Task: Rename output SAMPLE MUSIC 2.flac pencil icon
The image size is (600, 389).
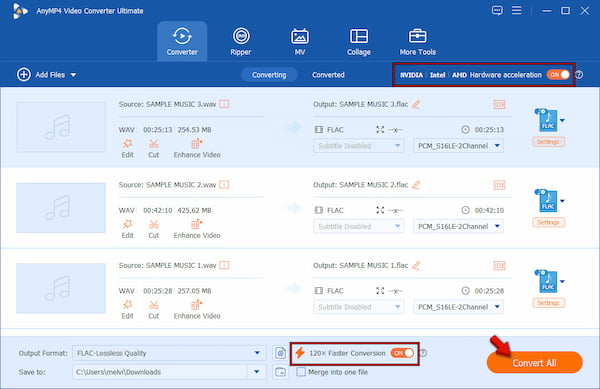Action: 416,185
